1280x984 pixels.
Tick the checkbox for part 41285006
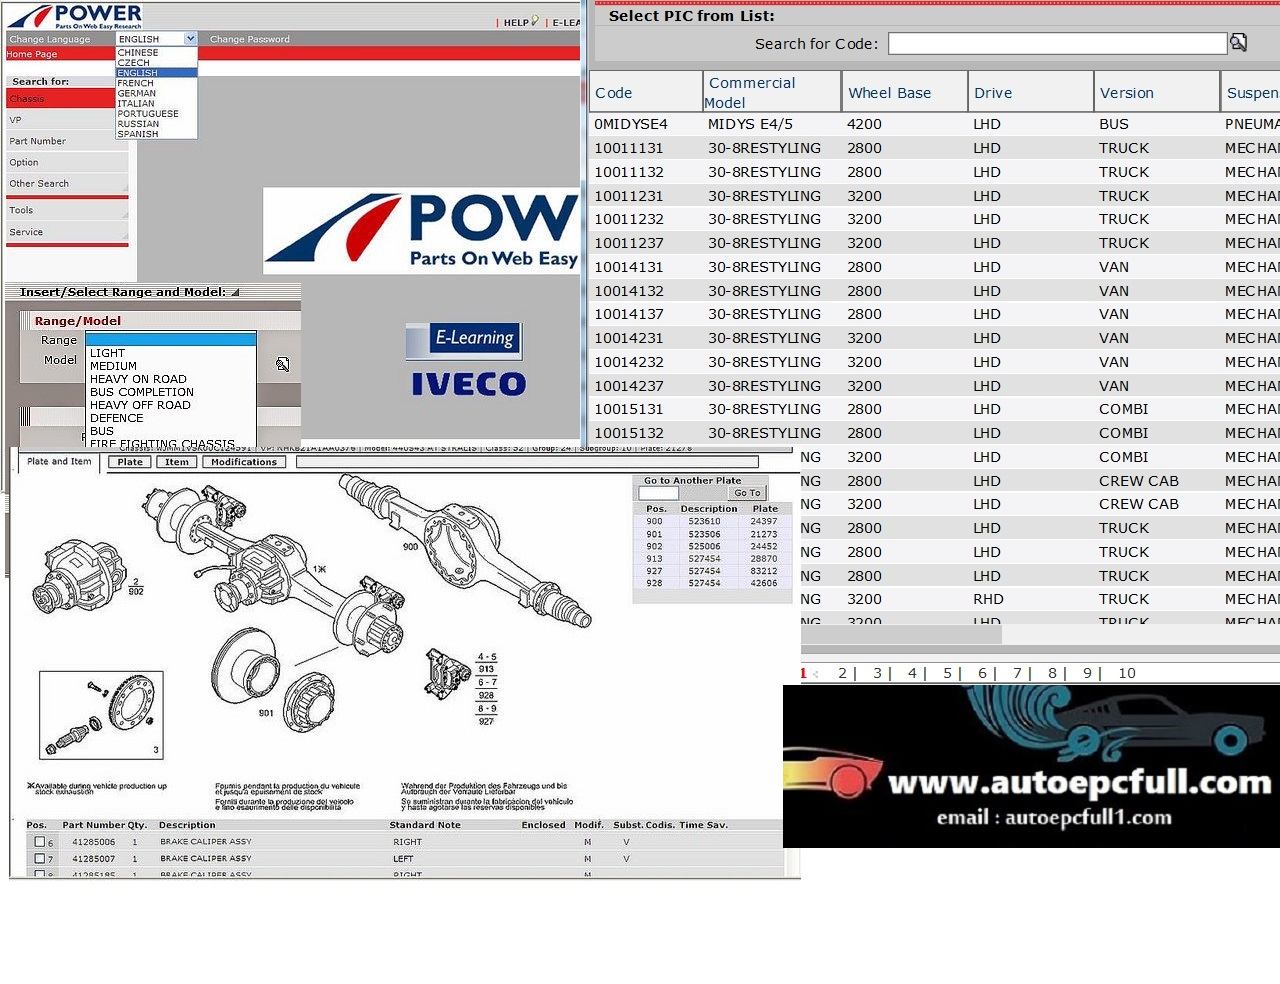coord(40,842)
